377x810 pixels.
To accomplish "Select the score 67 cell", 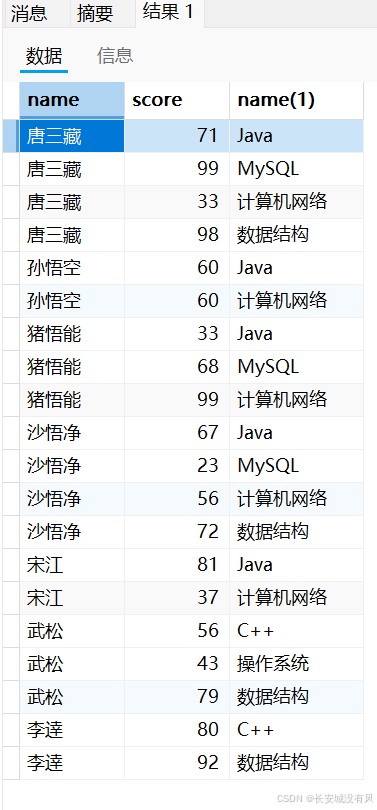I will [x=177, y=433].
